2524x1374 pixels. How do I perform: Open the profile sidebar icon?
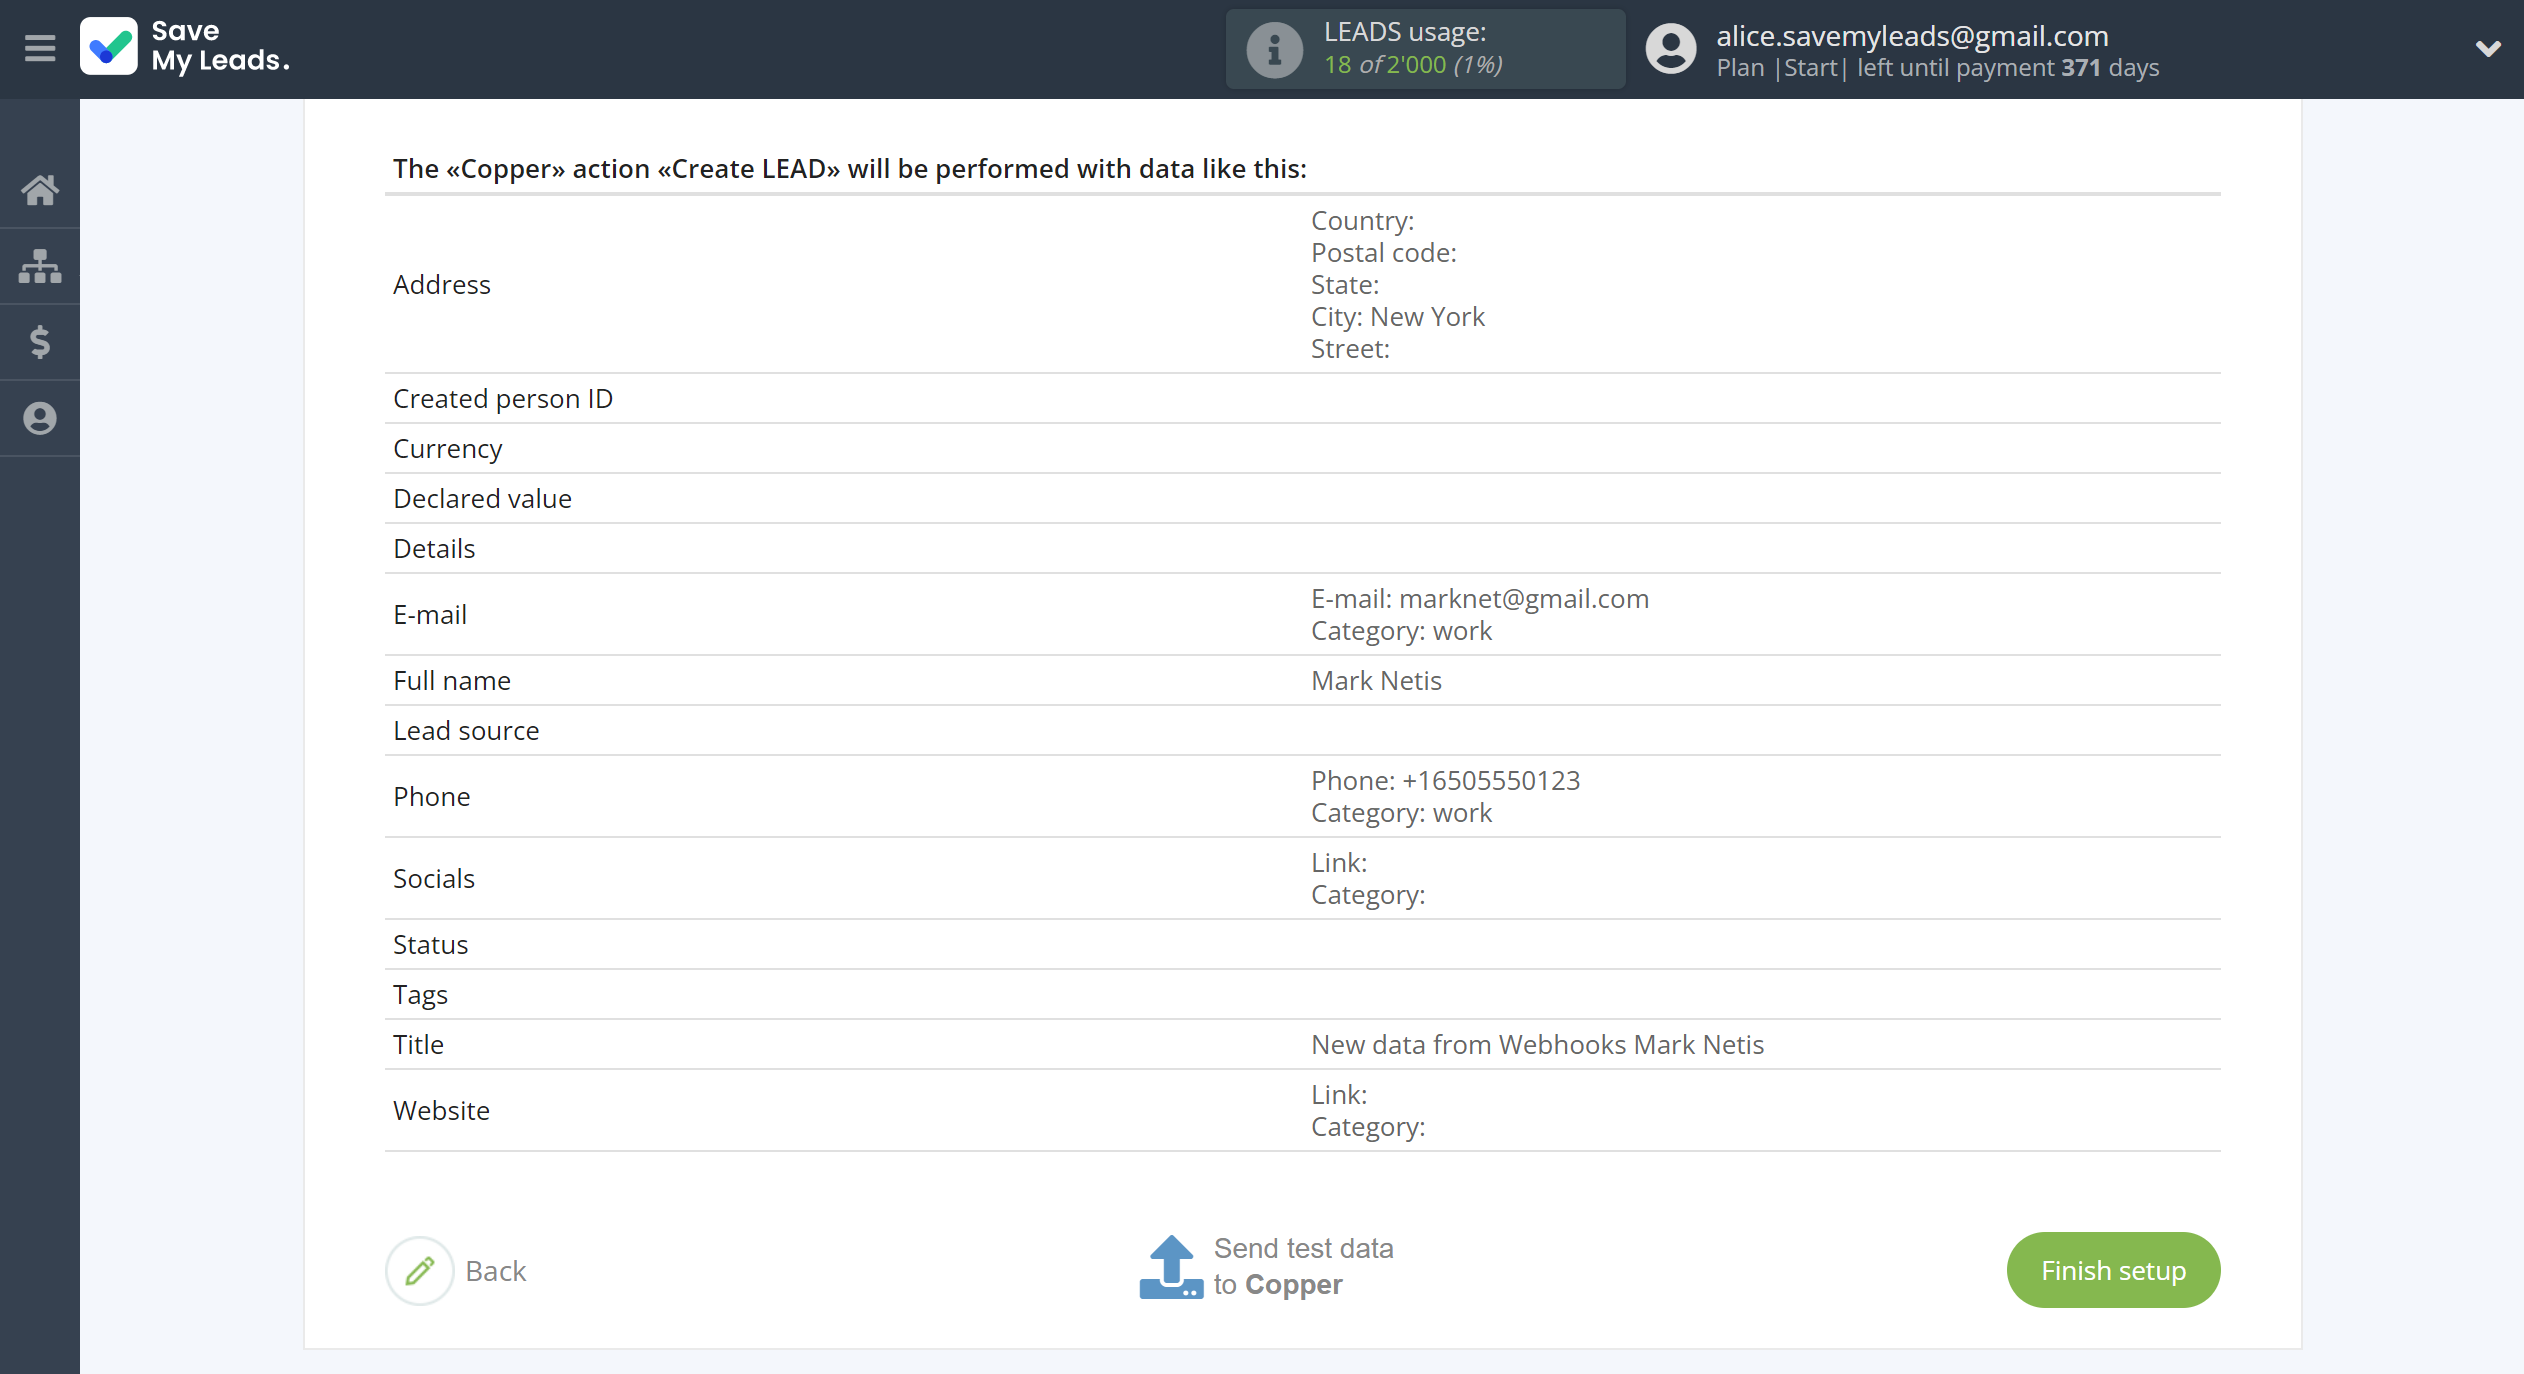40,418
